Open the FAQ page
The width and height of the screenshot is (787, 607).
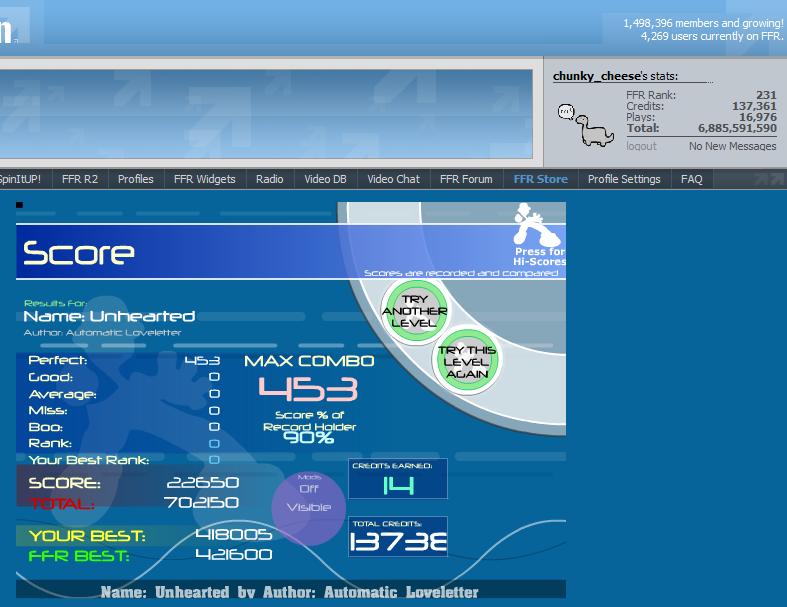692,179
